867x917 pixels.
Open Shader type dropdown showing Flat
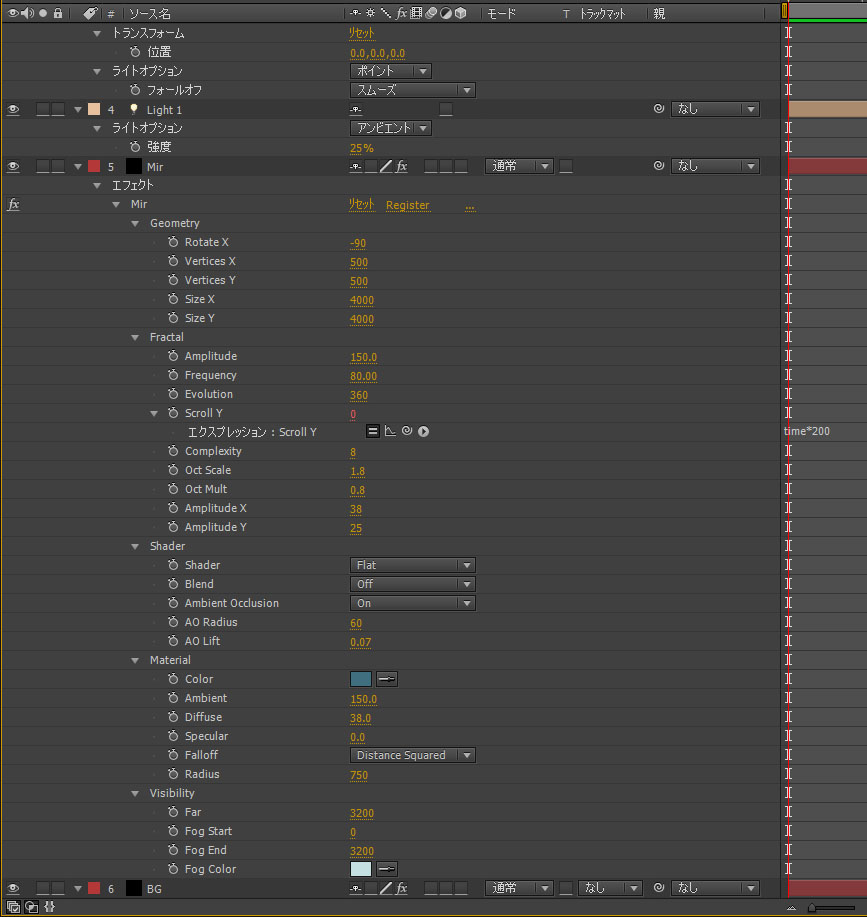(413, 565)
